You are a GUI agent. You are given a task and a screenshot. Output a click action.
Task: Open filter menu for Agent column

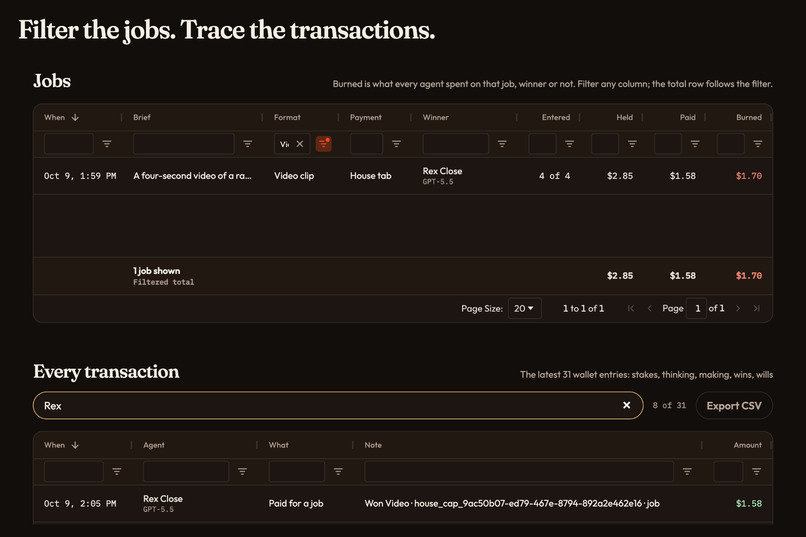(242, 471)
